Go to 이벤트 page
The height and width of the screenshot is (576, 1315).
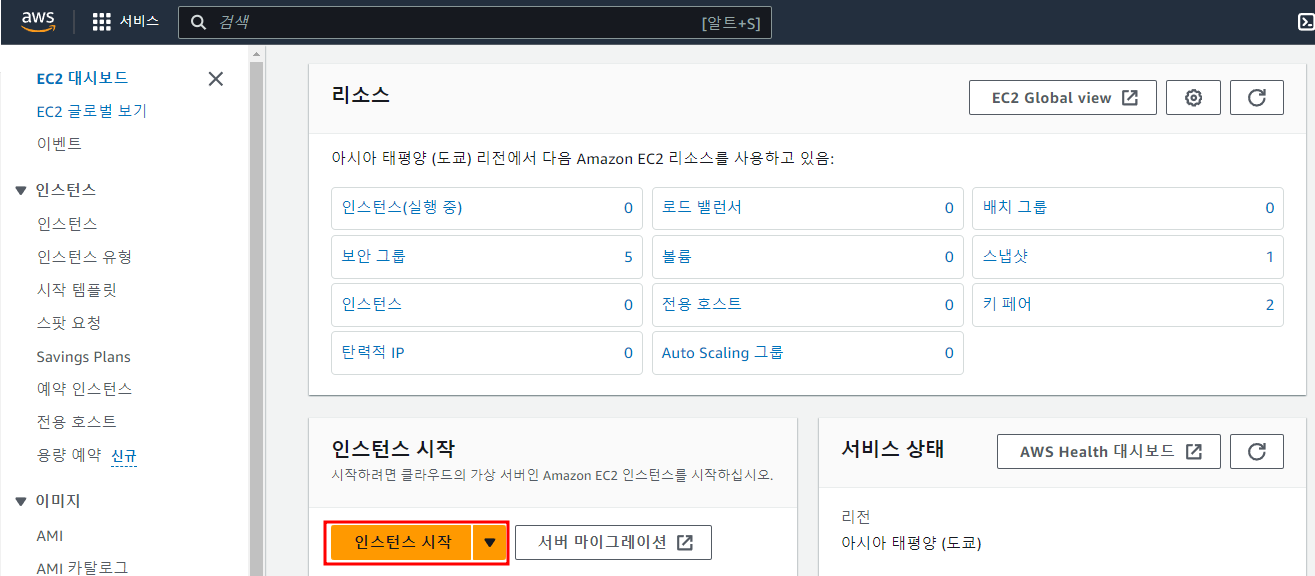click(59, 144)
